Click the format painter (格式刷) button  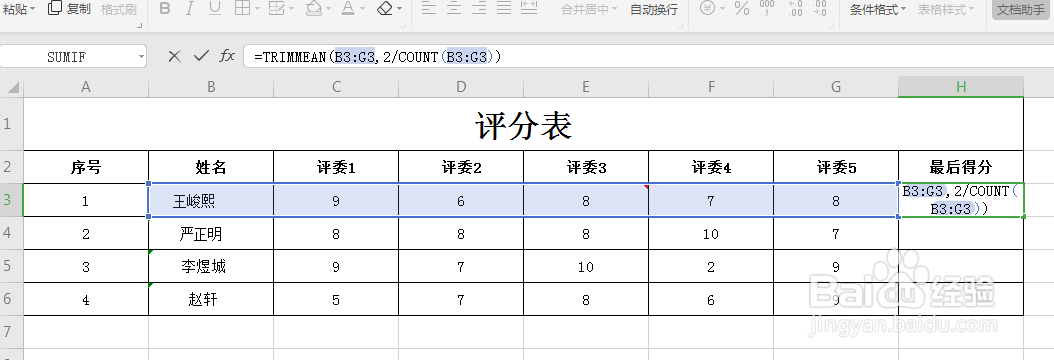point(119,9)
